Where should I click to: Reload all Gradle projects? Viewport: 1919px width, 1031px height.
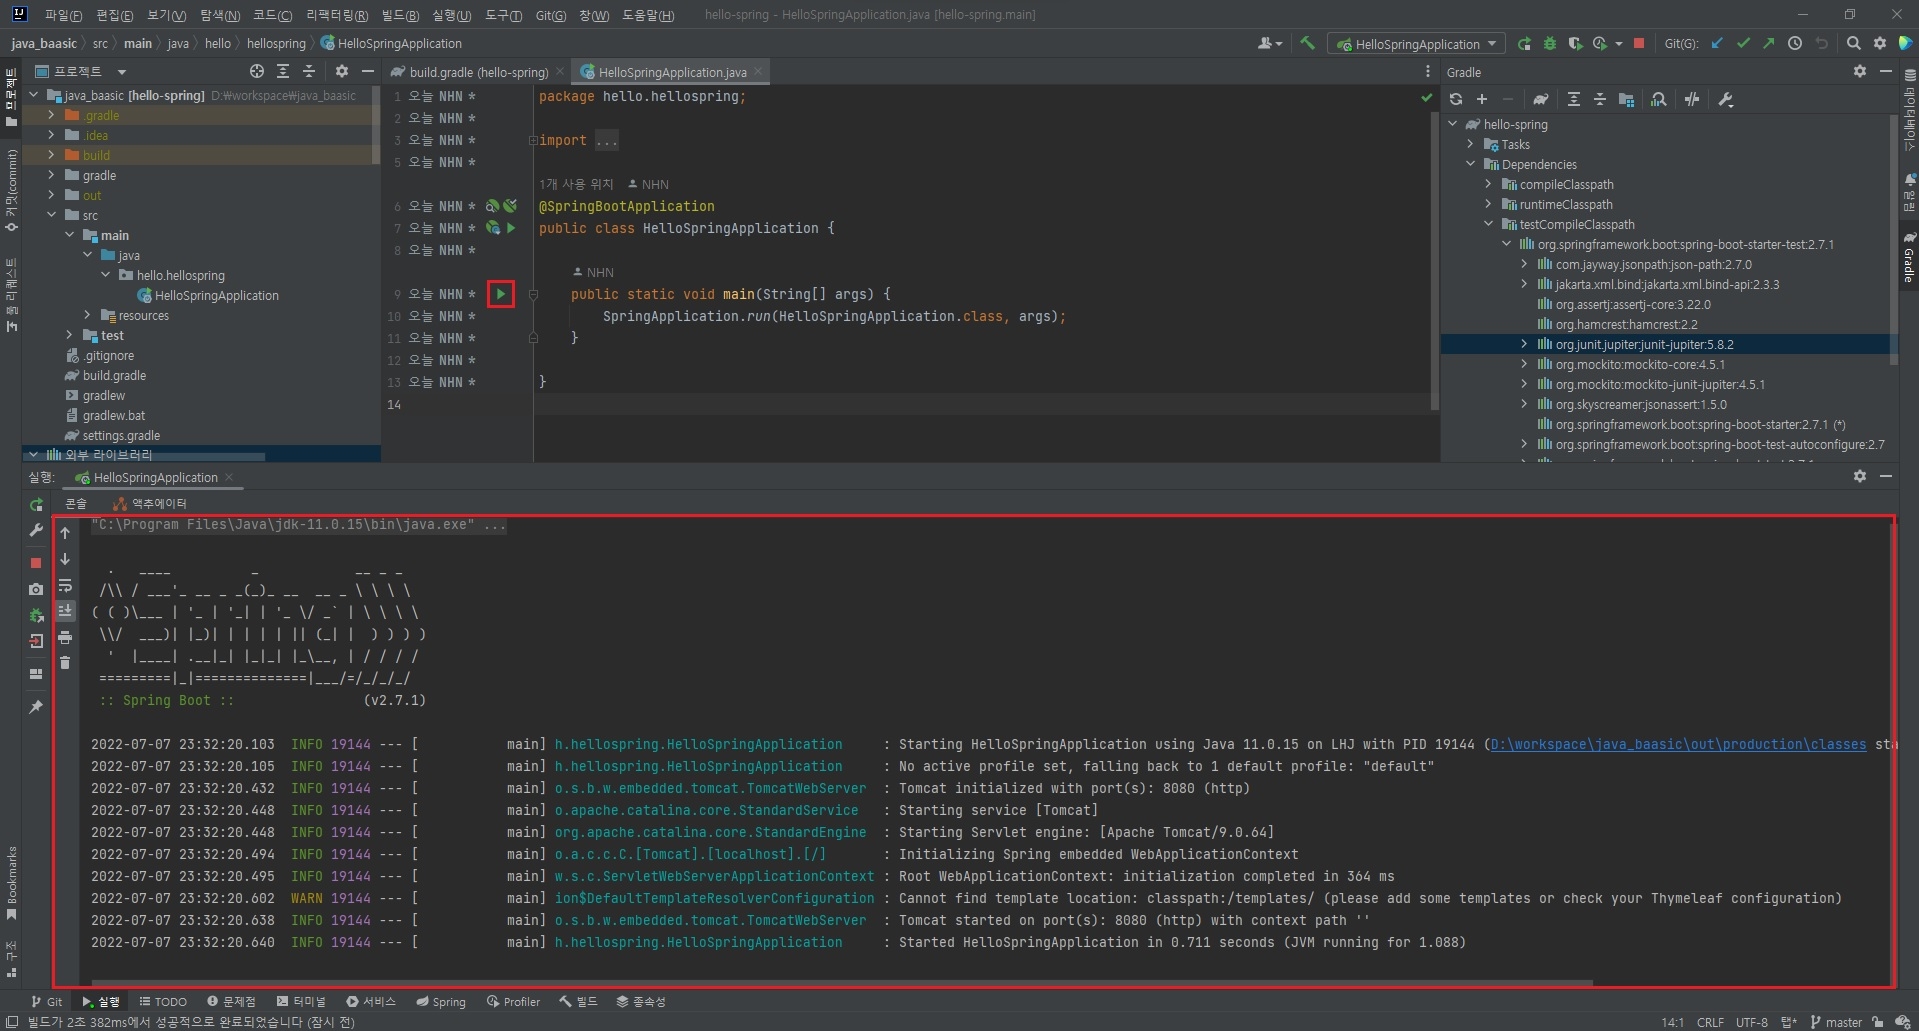click(x=1456, y=99)
